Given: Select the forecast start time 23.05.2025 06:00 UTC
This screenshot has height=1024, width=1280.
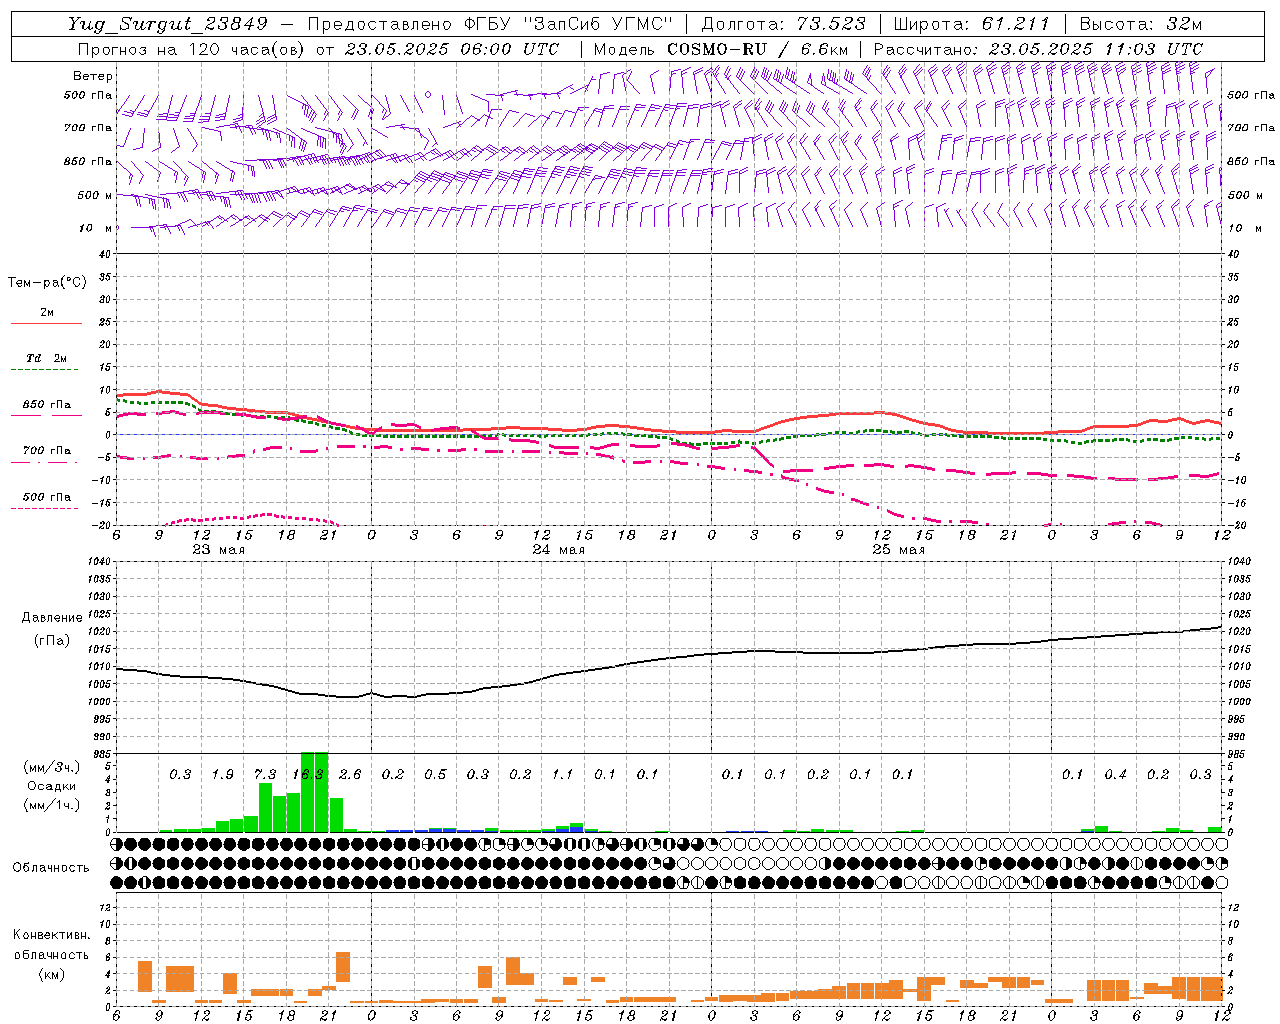Looking at the screenshot, I should [x=452, y=49].
